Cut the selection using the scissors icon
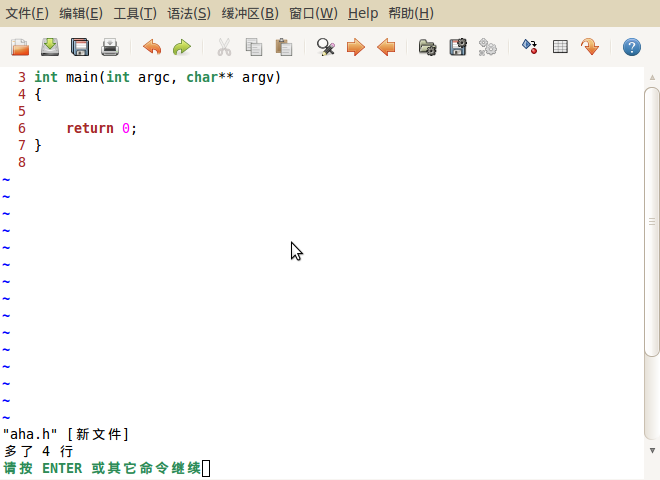Image resolution: width=660 pixels, height=480 pixels. [x=224, y=47]
